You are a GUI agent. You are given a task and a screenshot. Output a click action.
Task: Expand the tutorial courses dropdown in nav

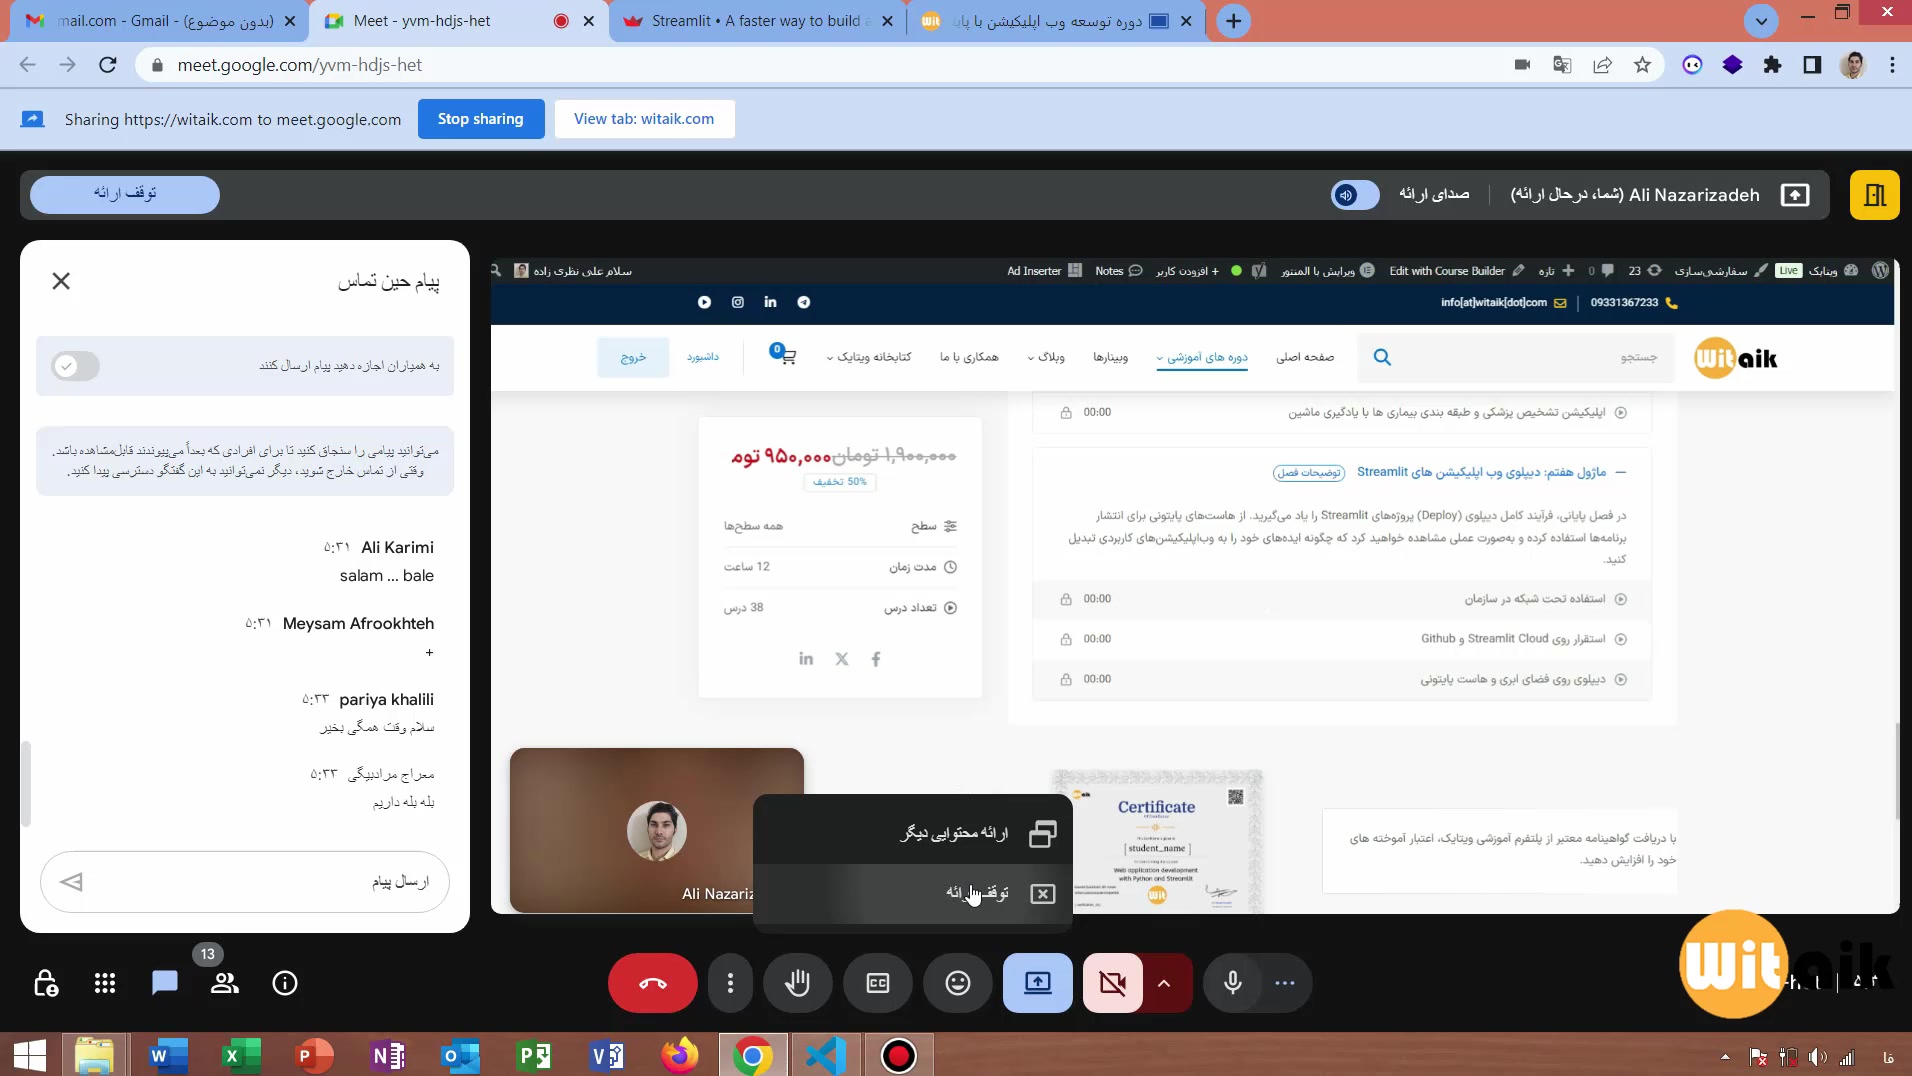coord(1202,357)
